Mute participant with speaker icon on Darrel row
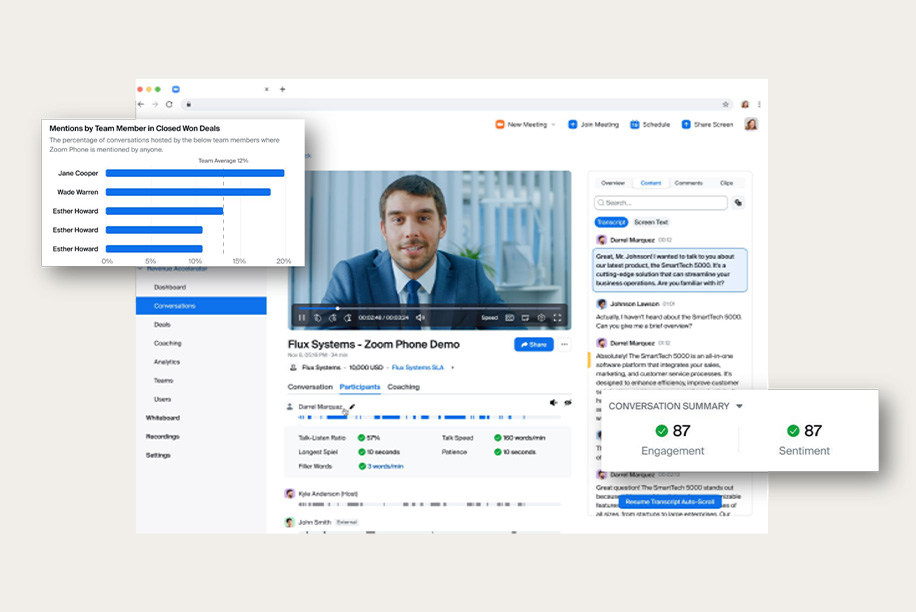The image size is (916, 612). click(x=553, y=402)
